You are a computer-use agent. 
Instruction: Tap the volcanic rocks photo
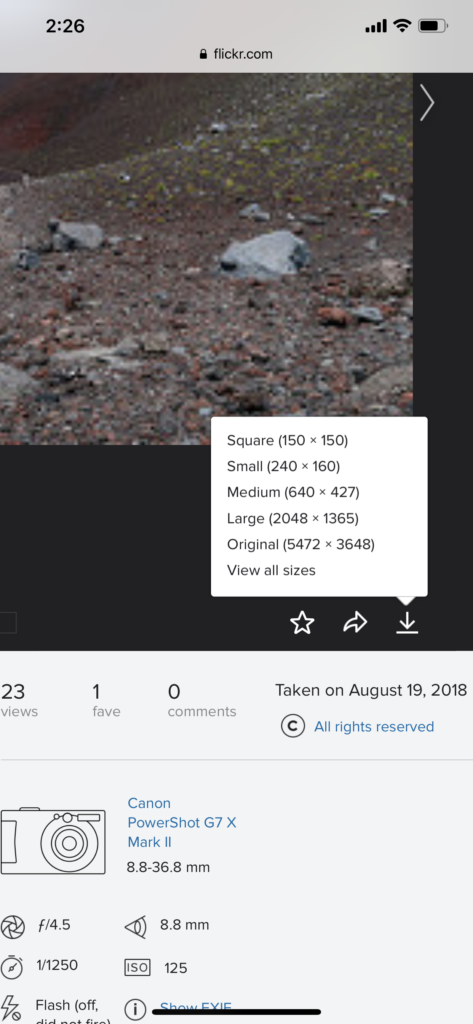pos(206,259)
